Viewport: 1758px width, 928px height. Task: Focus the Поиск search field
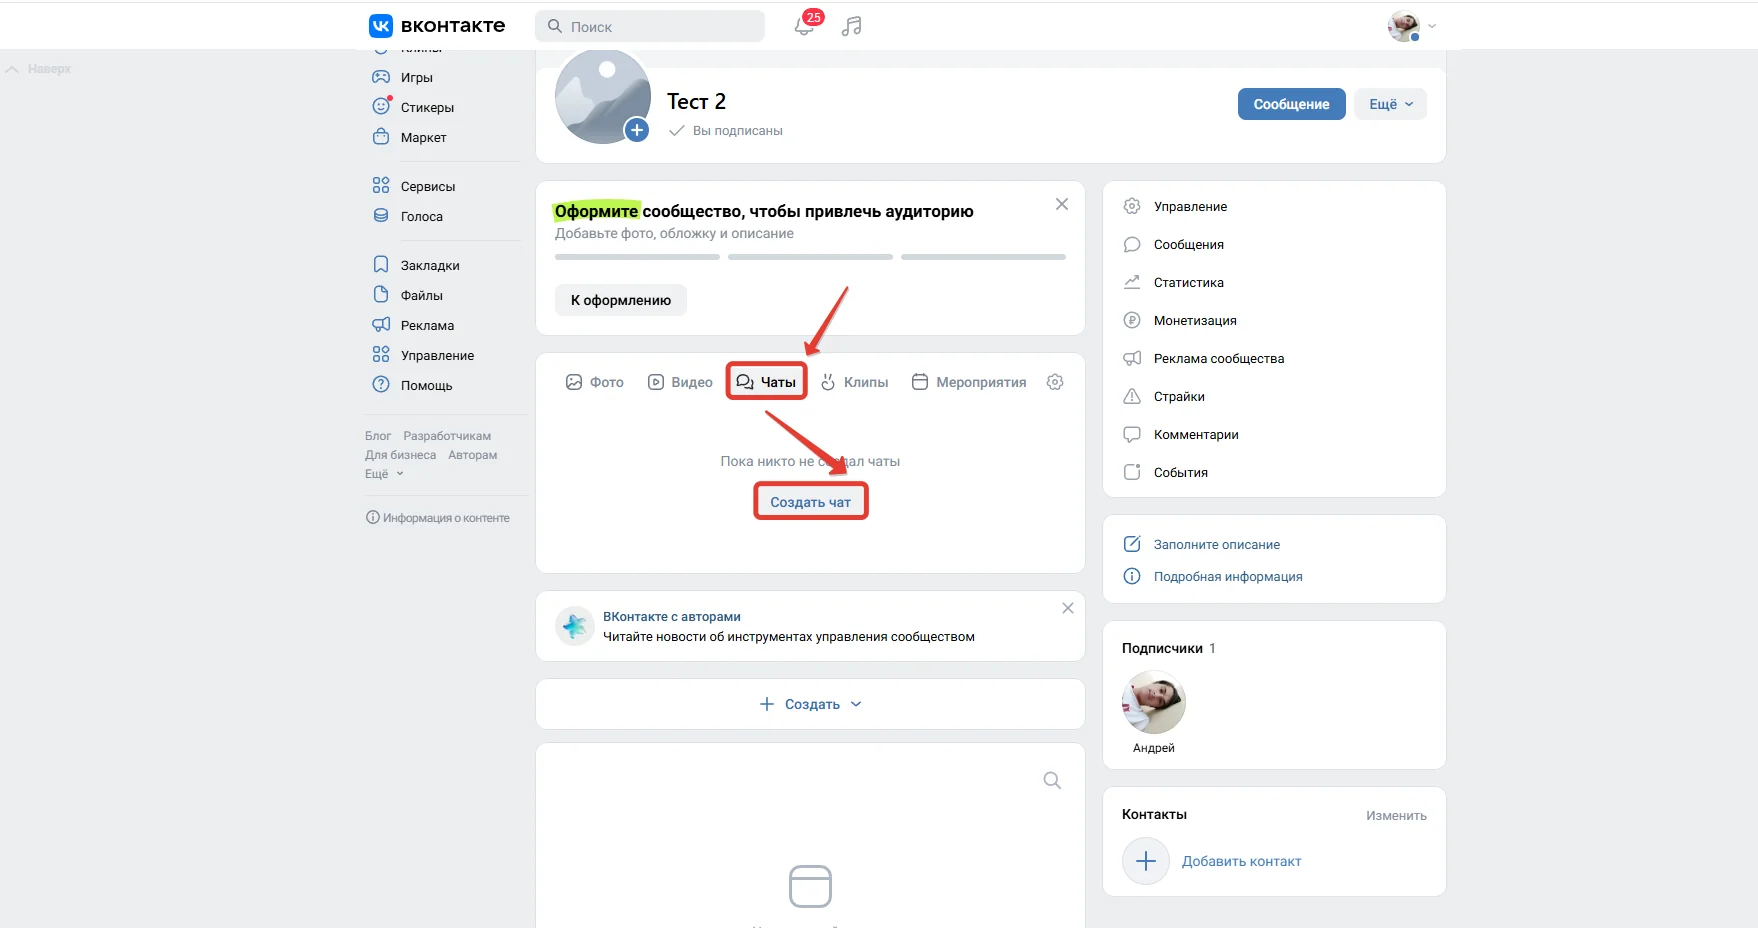pos(650,26)
